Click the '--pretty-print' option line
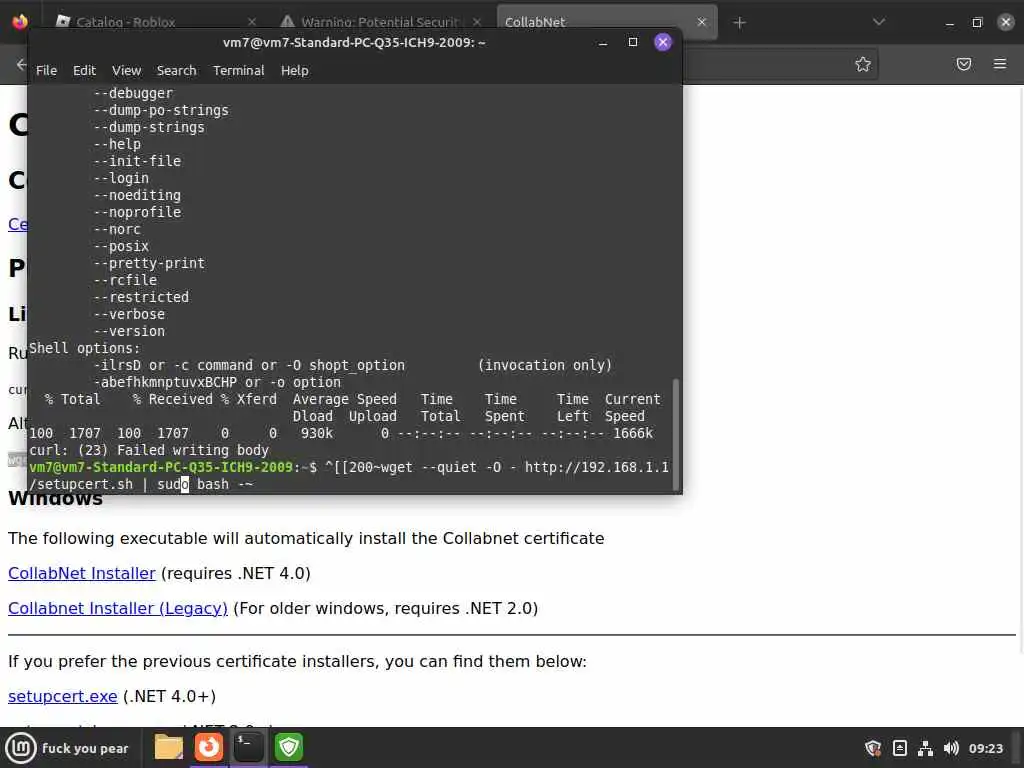This screenshot has height=768, width=1024. tap(149, 263)
